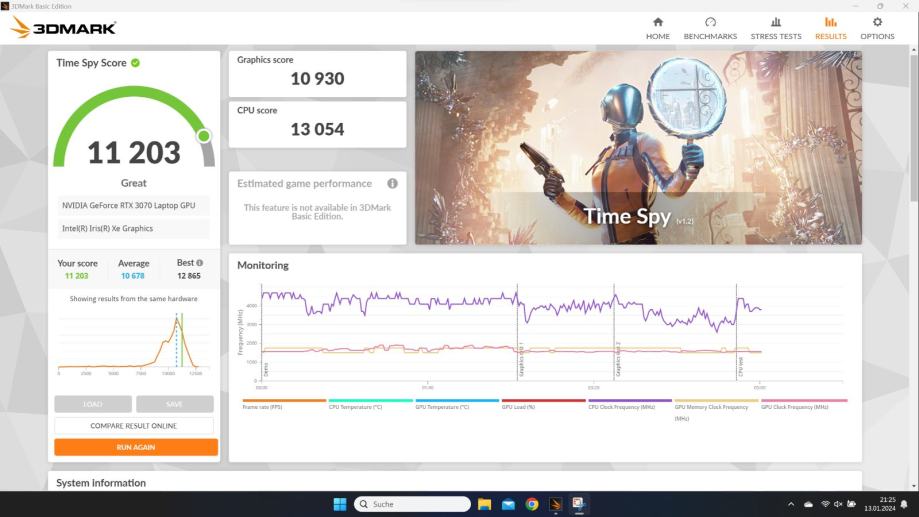The width and height of the screenshot is (919, 517).
Task: Click the 3DMark taskbar icon
Action: click(x=556, y=504)
